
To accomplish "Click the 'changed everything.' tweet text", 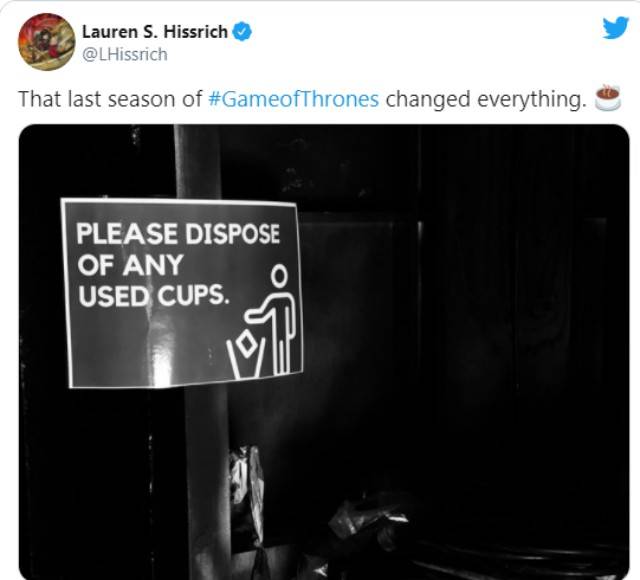I will 485,100.
